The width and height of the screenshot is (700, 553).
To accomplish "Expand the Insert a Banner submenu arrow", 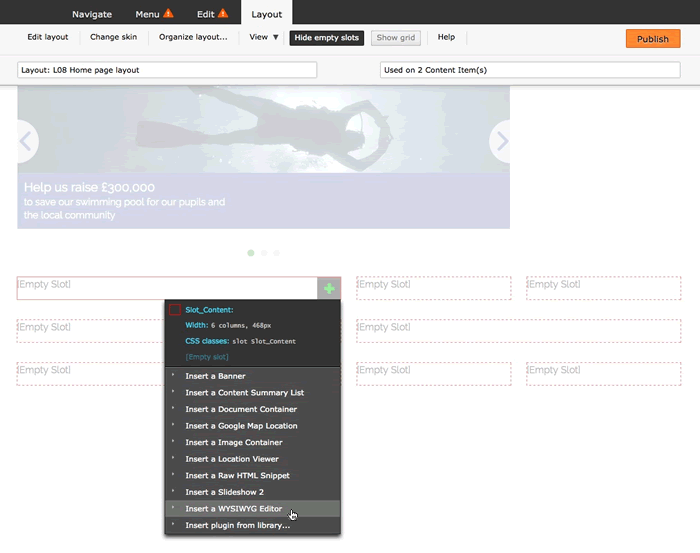I will (173, 376).
